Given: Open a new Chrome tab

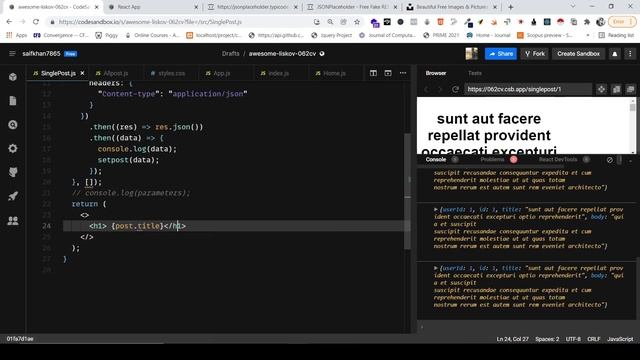Looking at the screenshot, I should [x=511, y=7].
